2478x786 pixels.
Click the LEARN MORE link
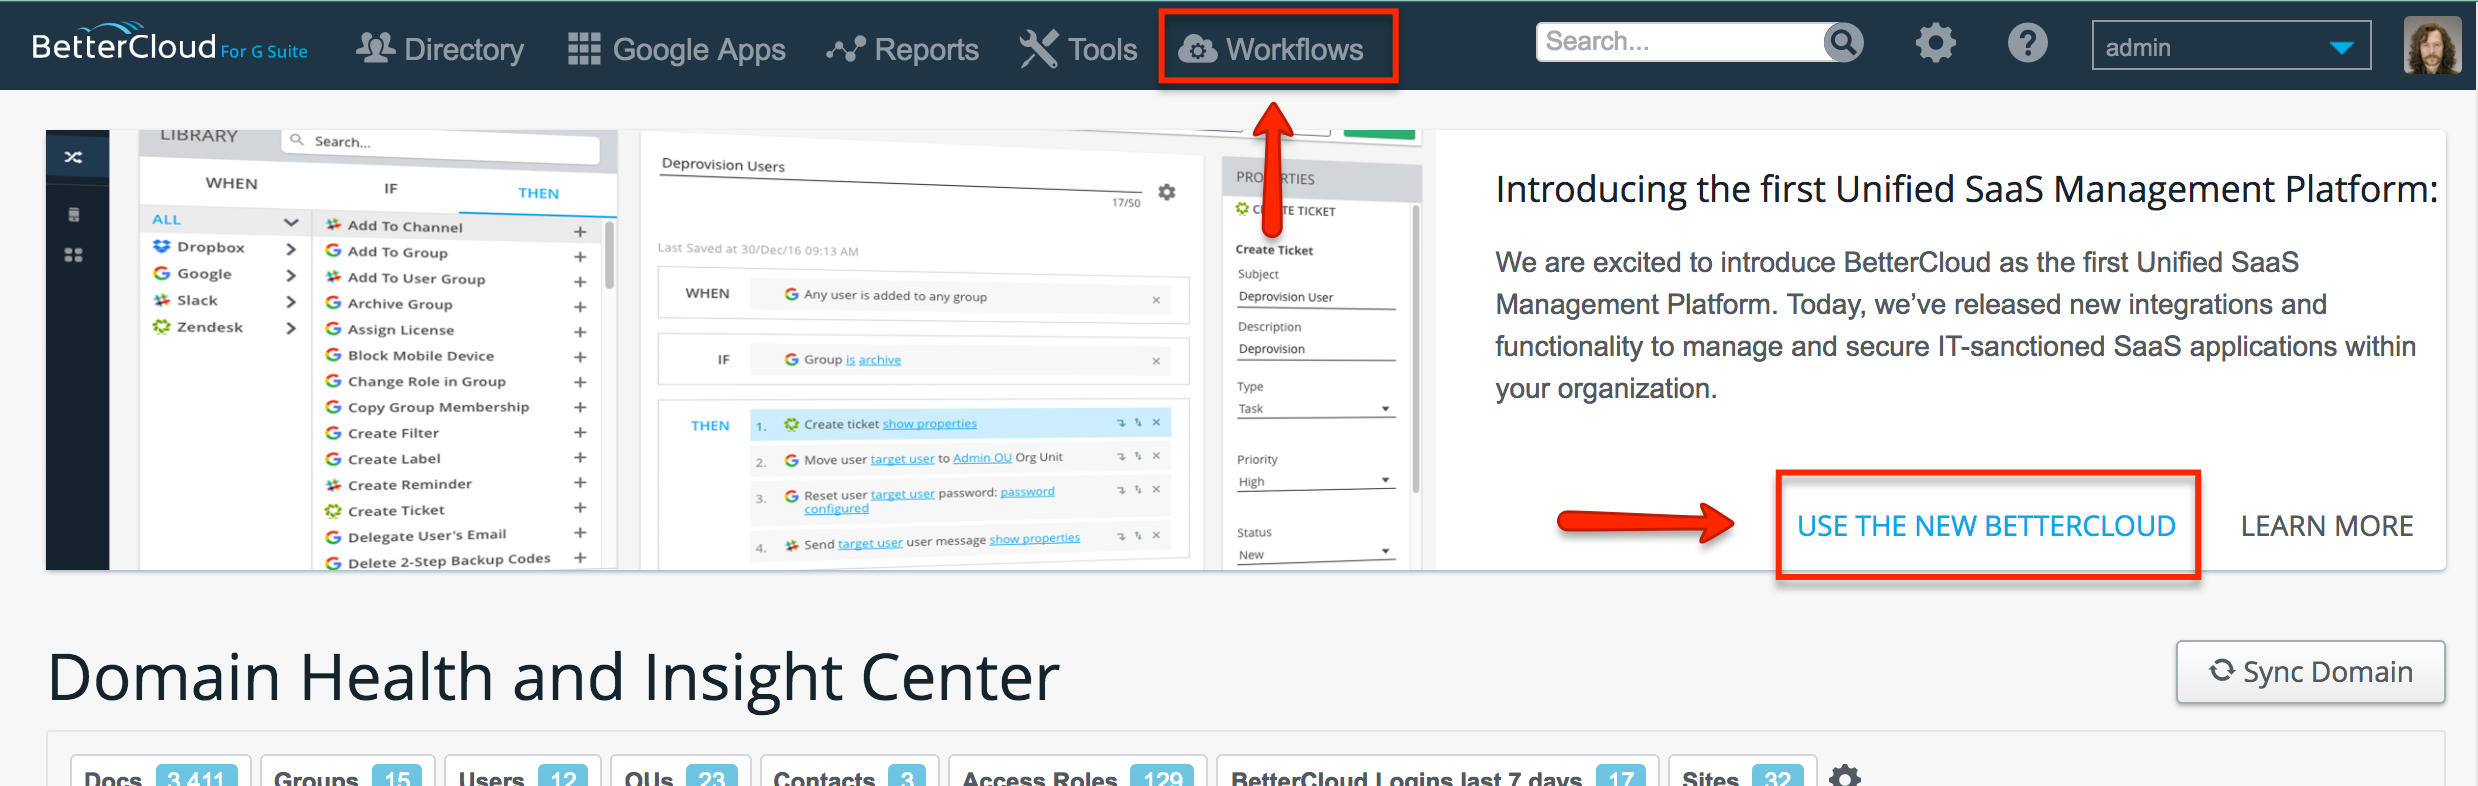pyautogui.click(x=2326, y=526)
